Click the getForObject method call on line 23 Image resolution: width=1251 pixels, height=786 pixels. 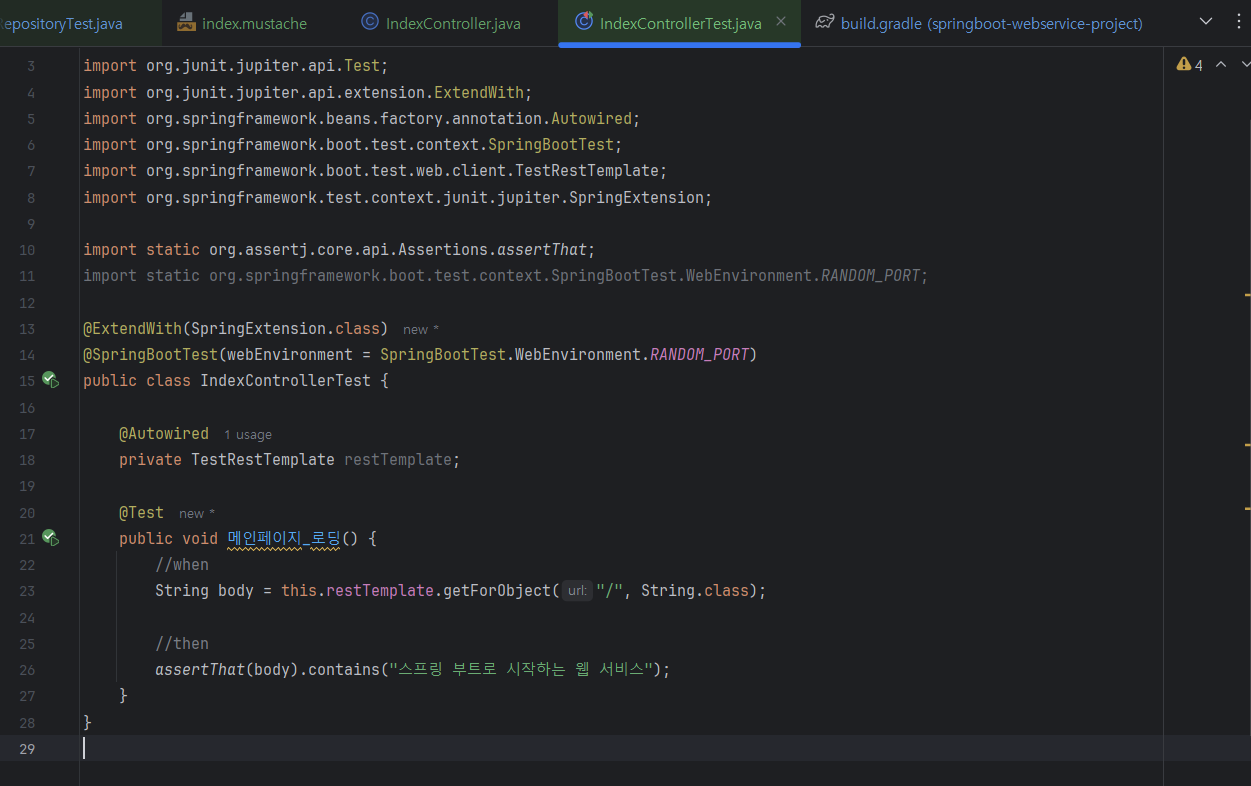(497, 590)
